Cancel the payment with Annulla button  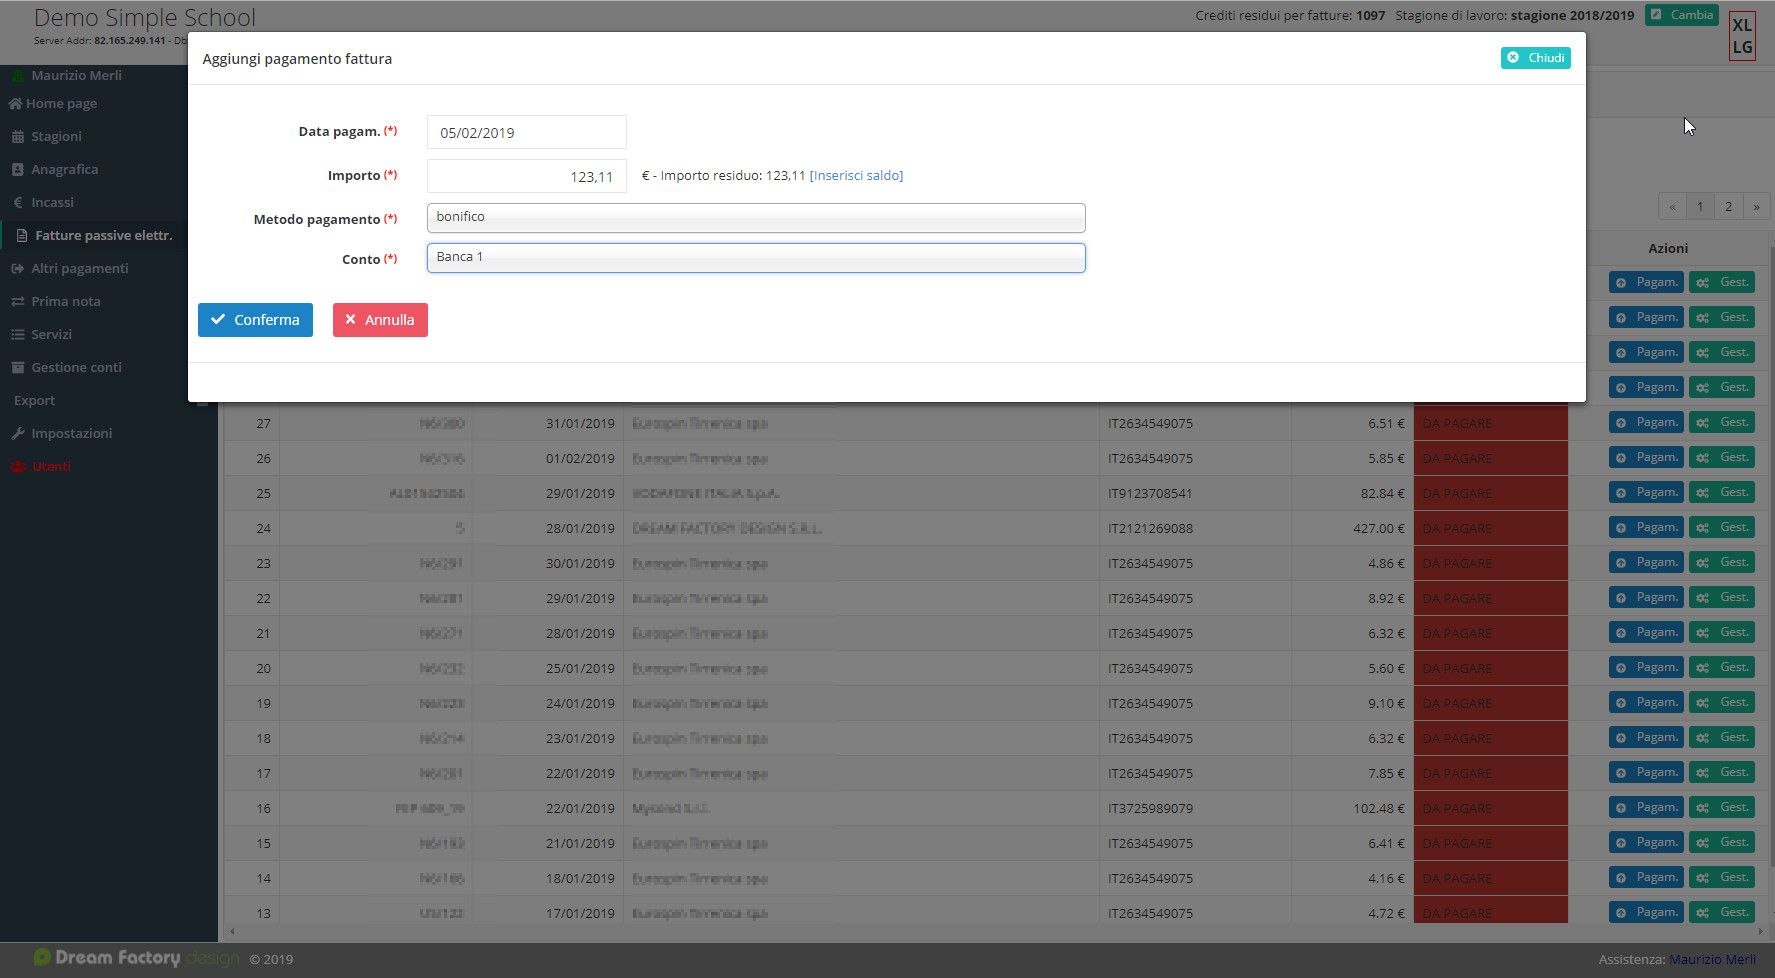tap(380, 320)
